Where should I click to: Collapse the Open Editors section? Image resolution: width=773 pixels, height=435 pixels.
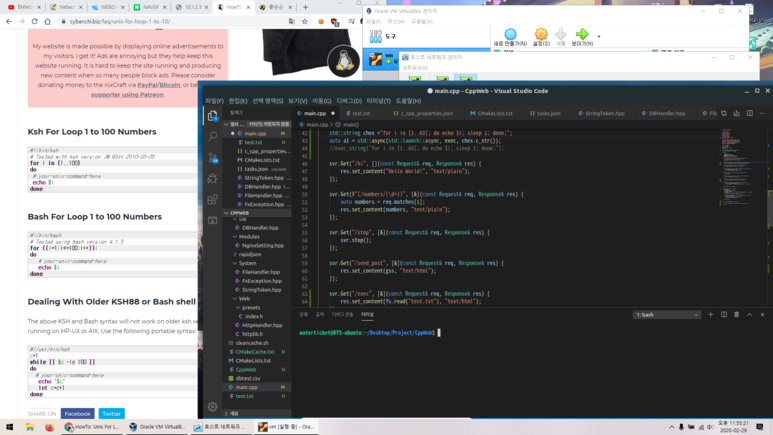click(257, 124)
